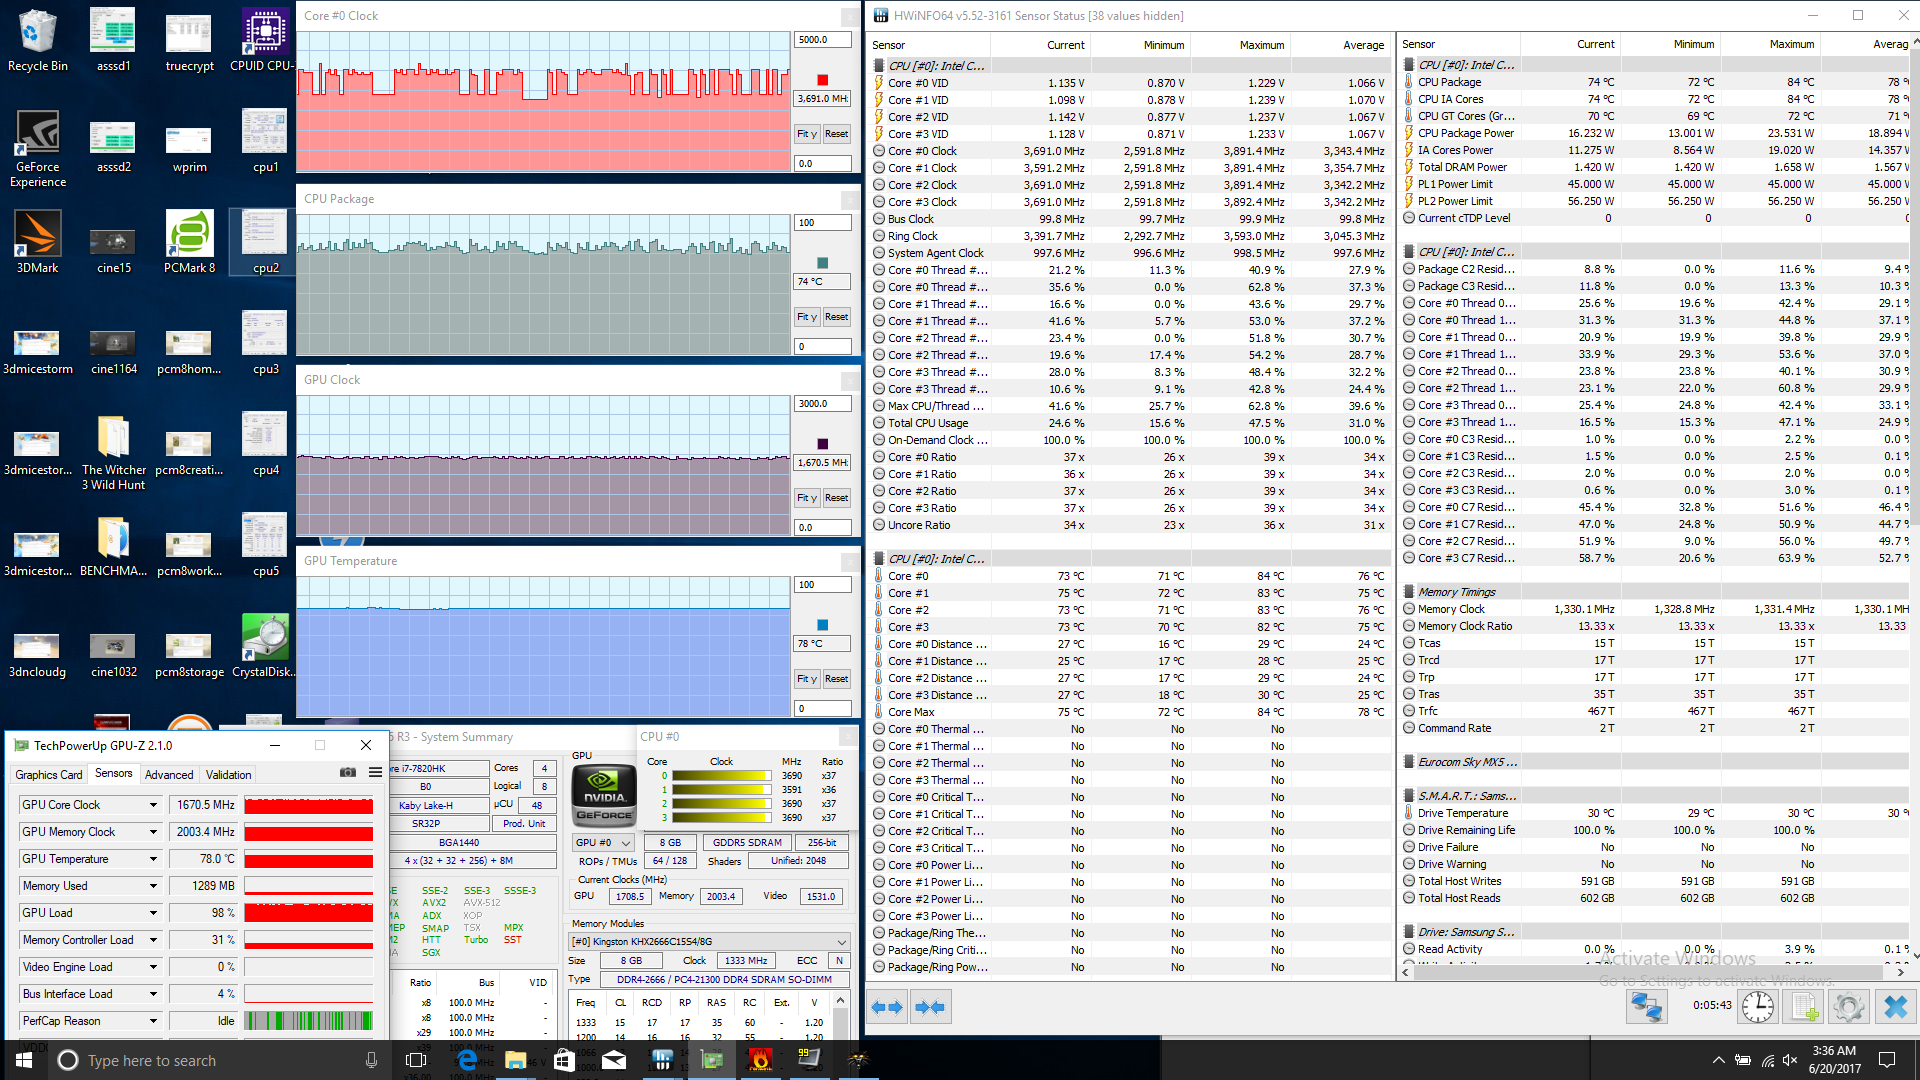Click the log file with plus icon
This screenshot has height=1080, width=1920.
point(1803,1007)
